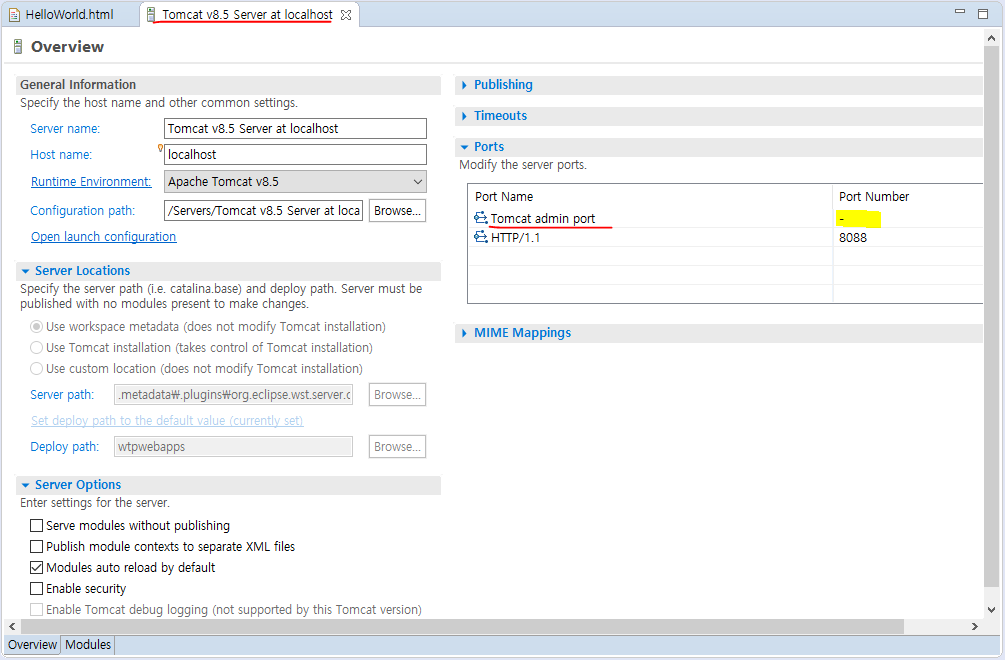Close the Tomcat v8.5 Server editor tab
1005x660 pixels.
click(x=346, y=15)
